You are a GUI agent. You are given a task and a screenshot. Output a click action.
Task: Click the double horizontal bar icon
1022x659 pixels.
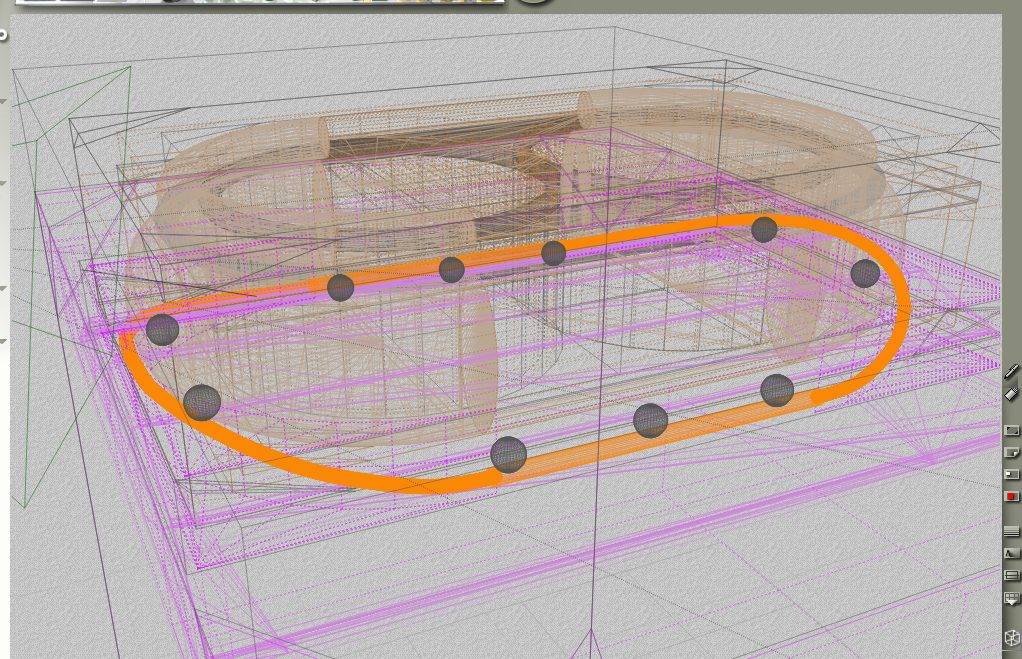(1011, 575)
